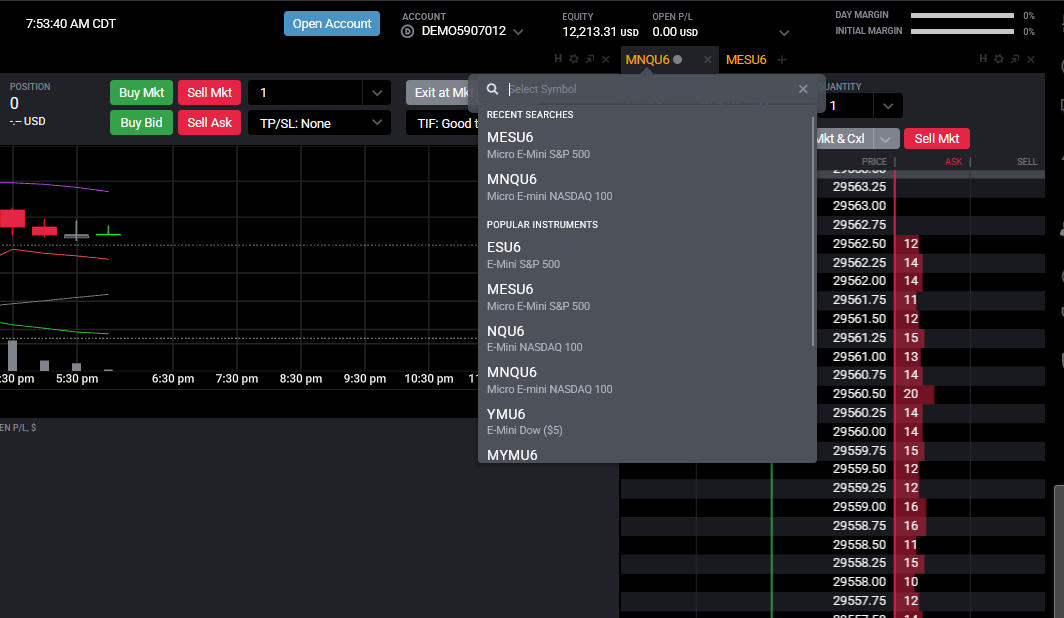Select recent search MNQU6
1064x618 pixels.
pos(645,187)
